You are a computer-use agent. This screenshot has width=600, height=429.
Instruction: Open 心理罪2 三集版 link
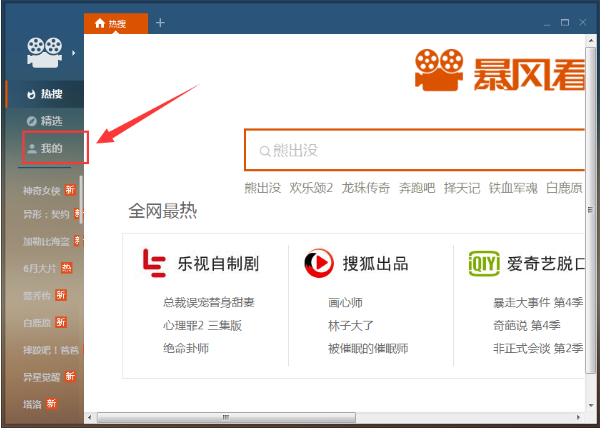[x=202, y=325]
